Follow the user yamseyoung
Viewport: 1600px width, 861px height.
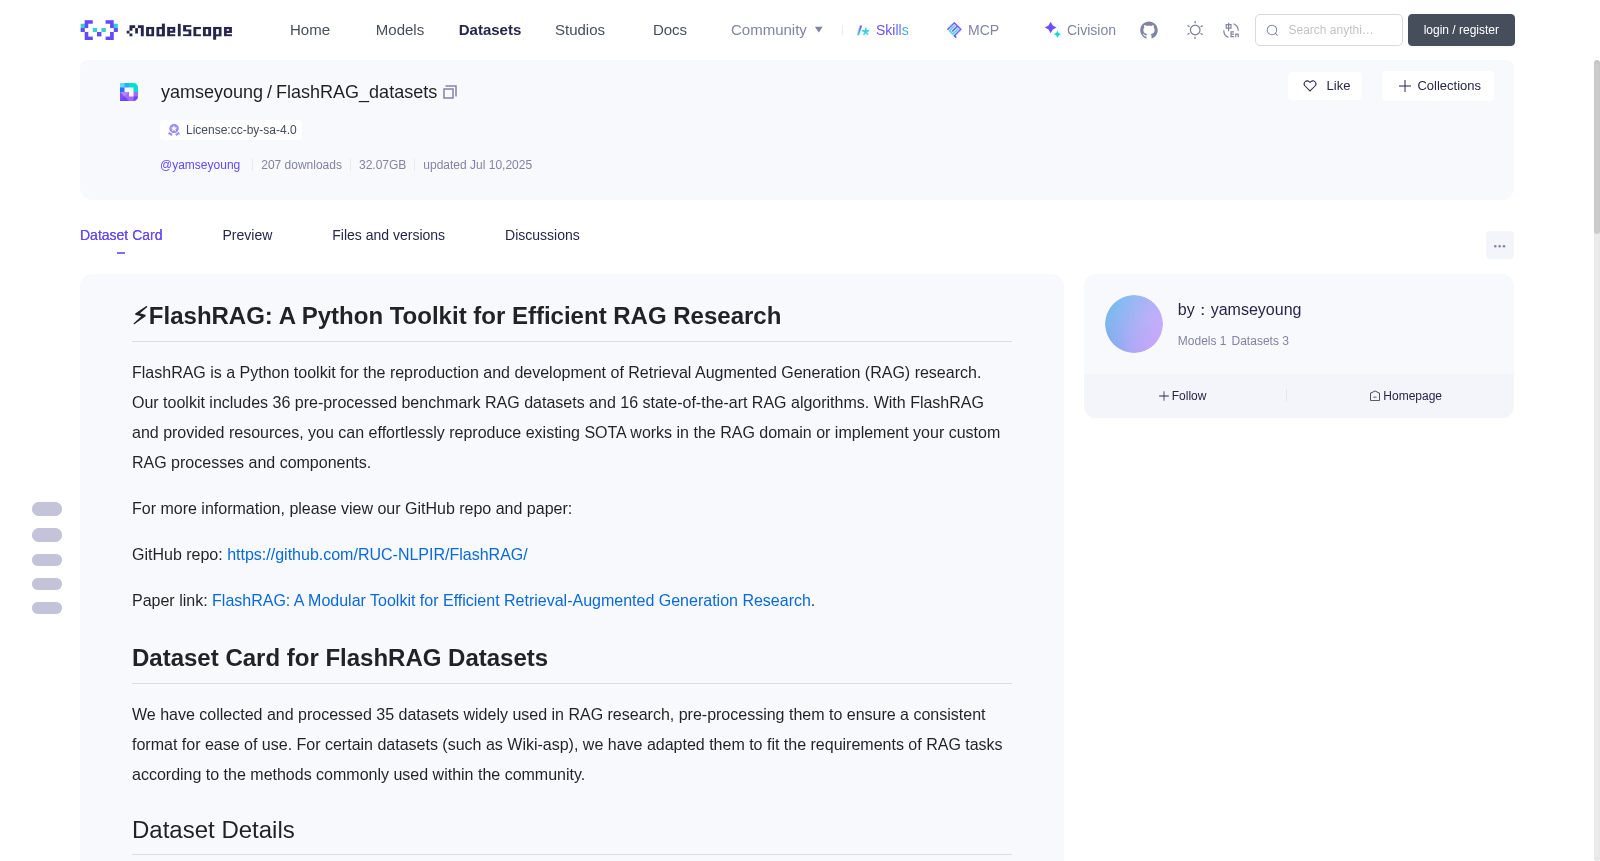point(1183,396)
